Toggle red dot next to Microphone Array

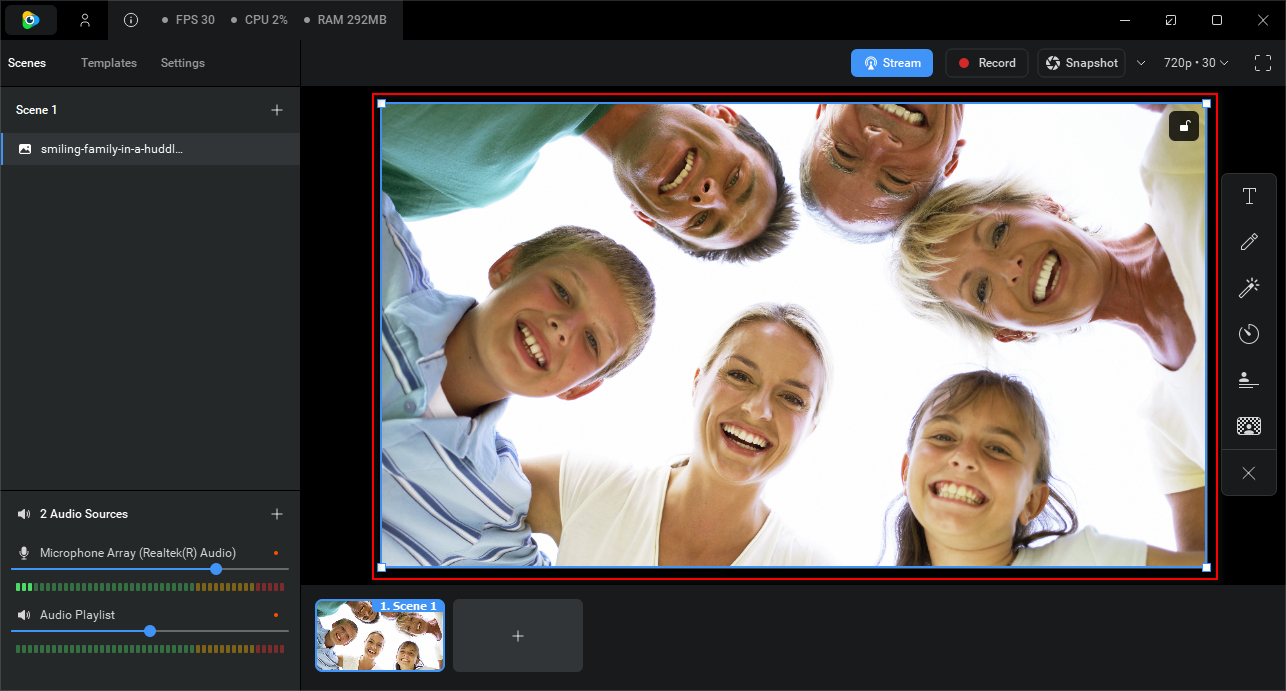(x=275, y=553)
